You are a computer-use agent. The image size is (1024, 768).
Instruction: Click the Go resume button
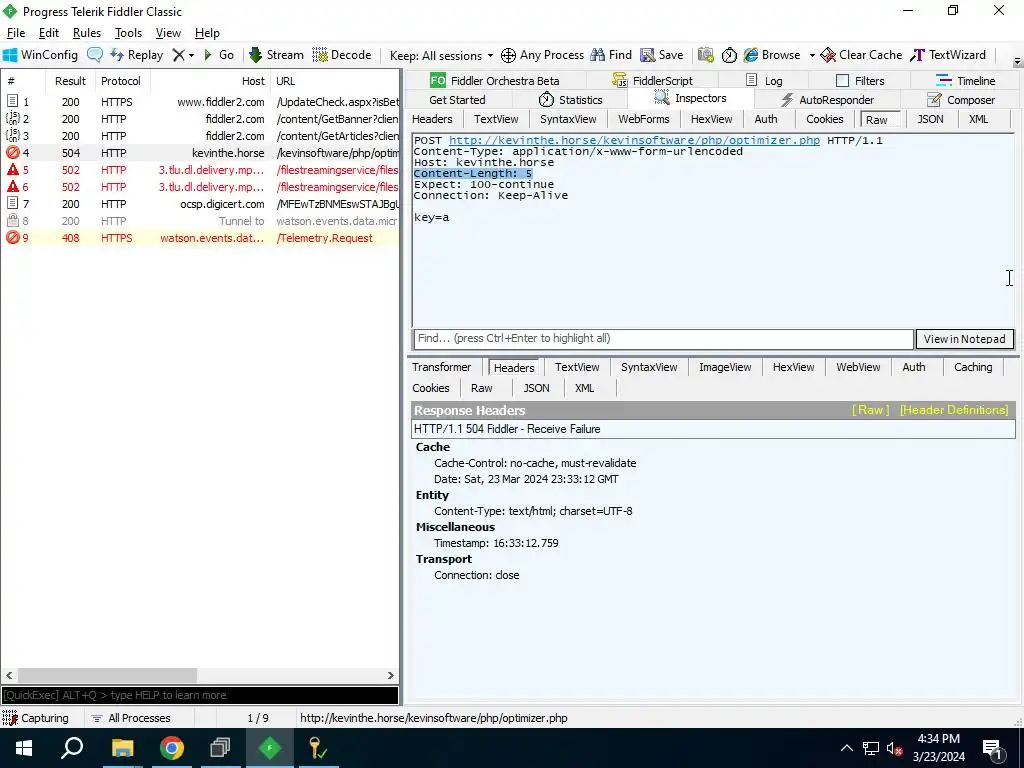point(218,55)
